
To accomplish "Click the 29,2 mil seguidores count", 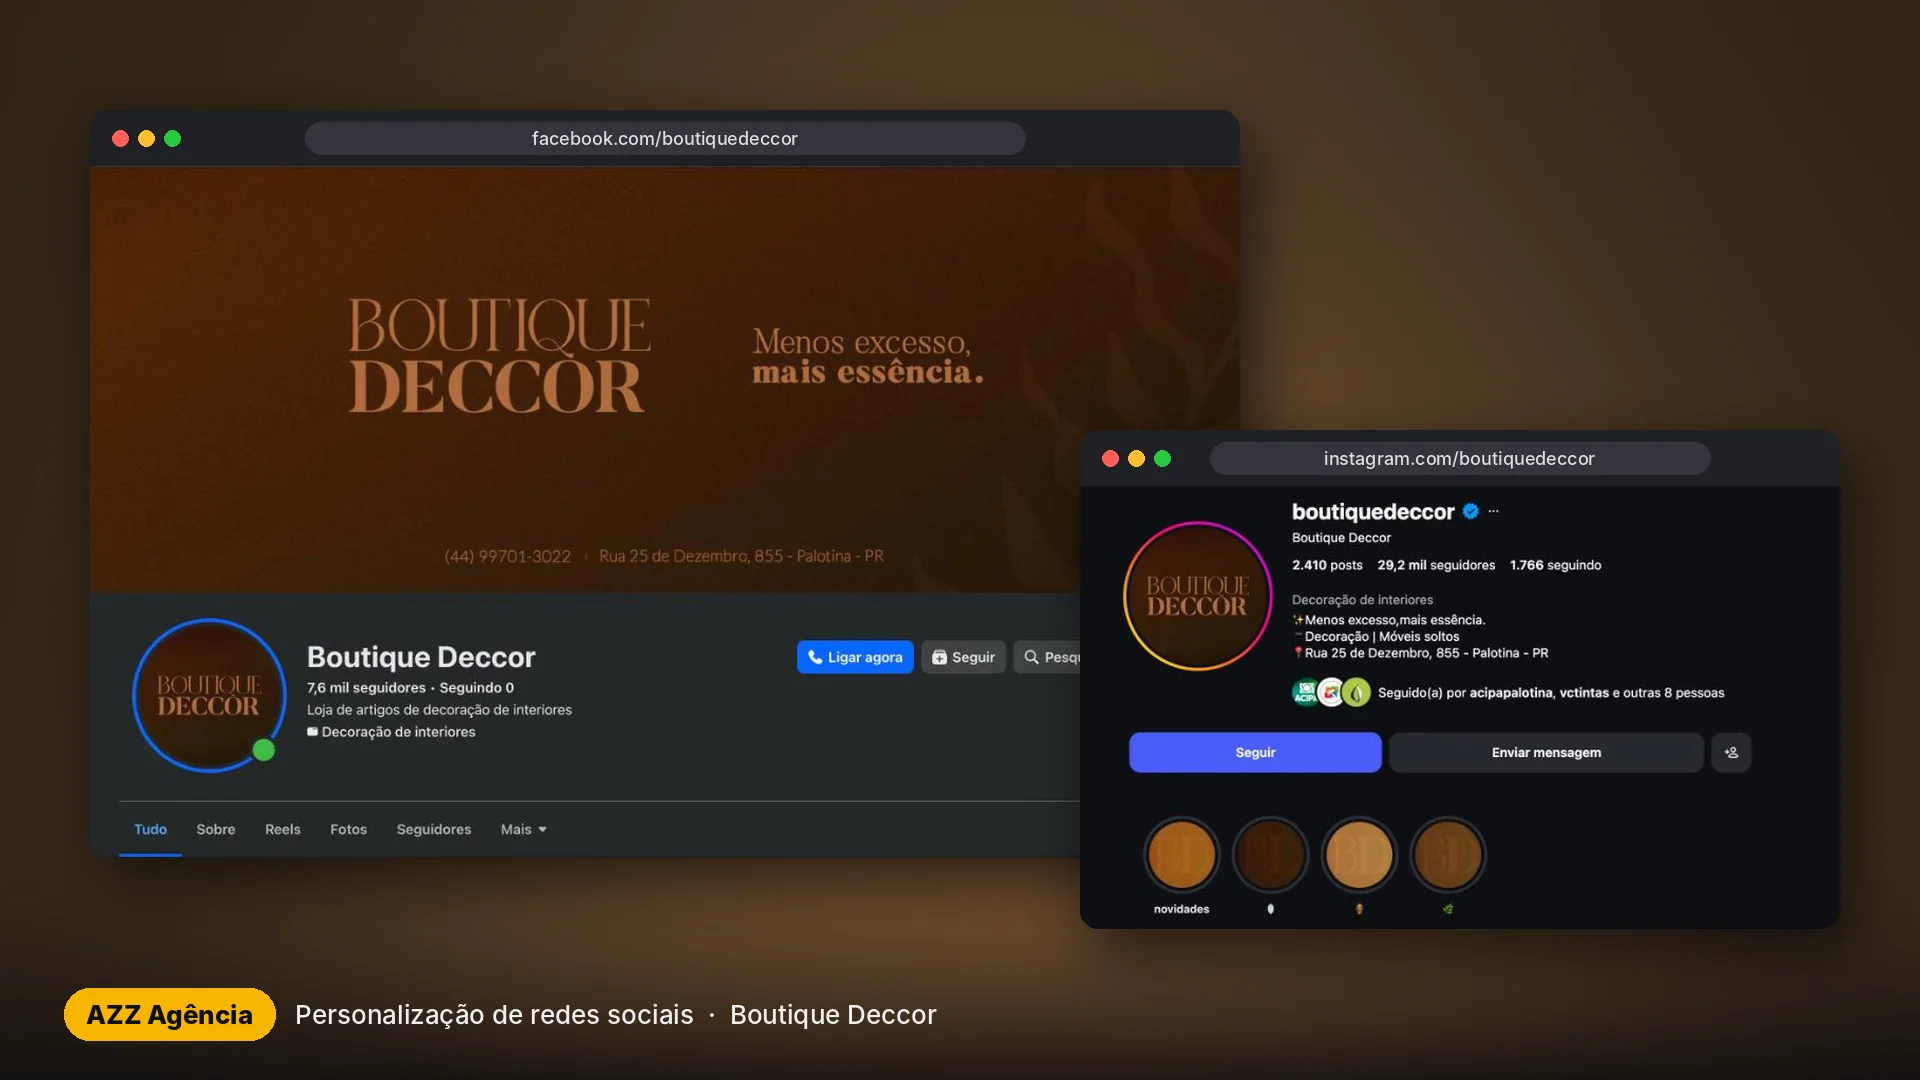I will tap(1436, 565).
